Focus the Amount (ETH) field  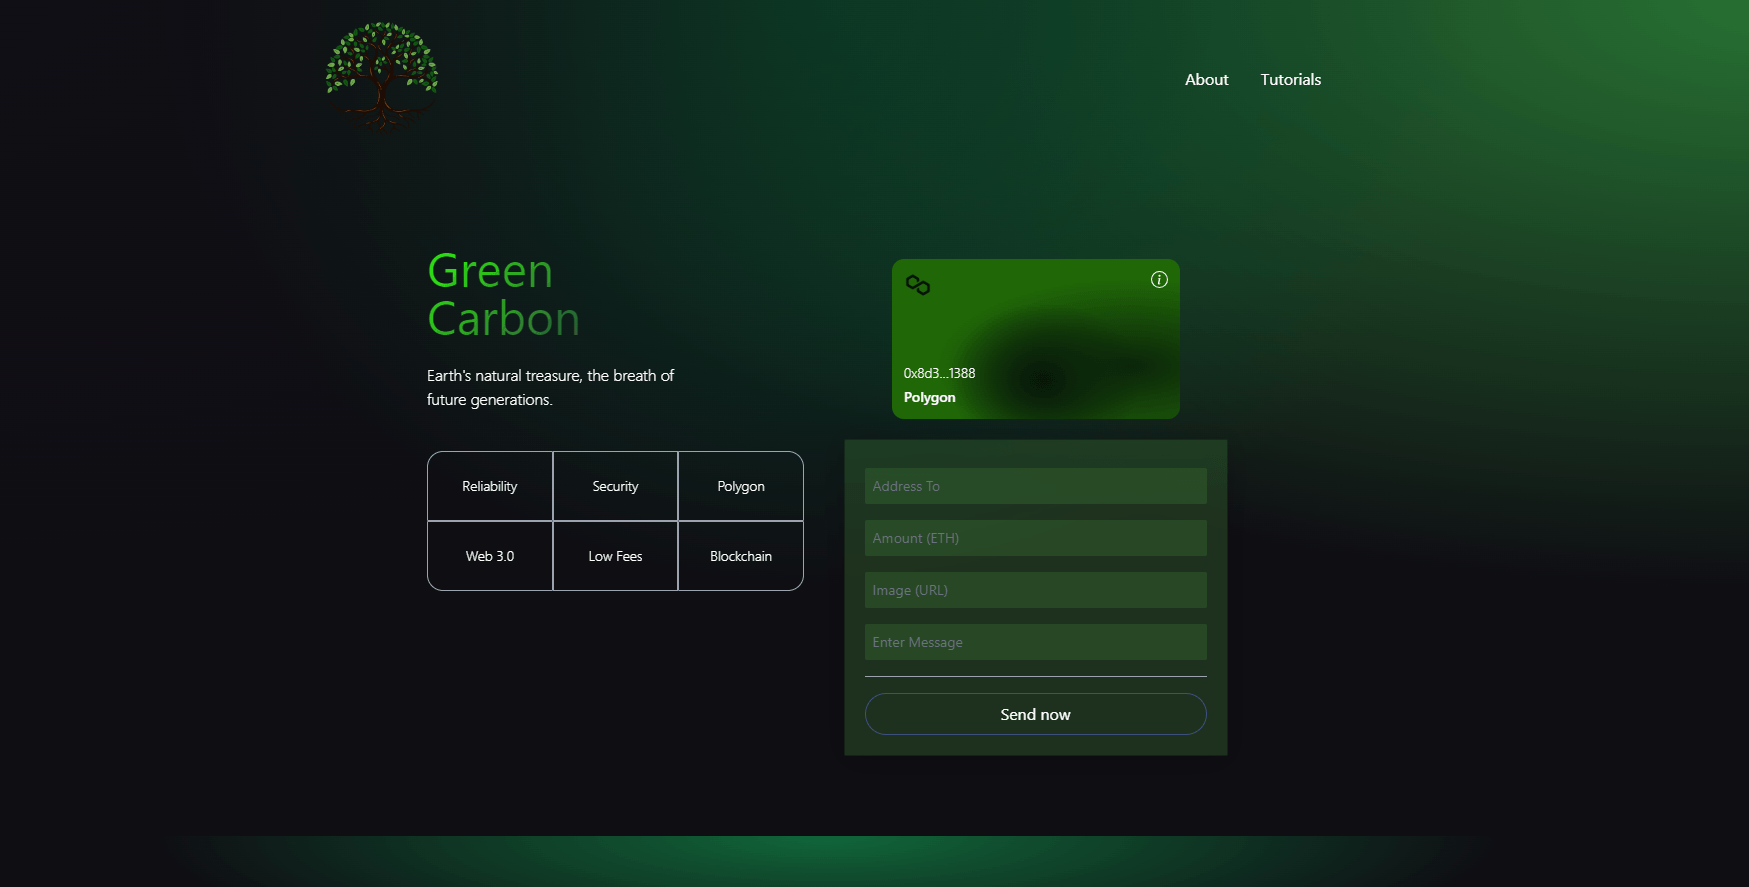pos(1035,538)
